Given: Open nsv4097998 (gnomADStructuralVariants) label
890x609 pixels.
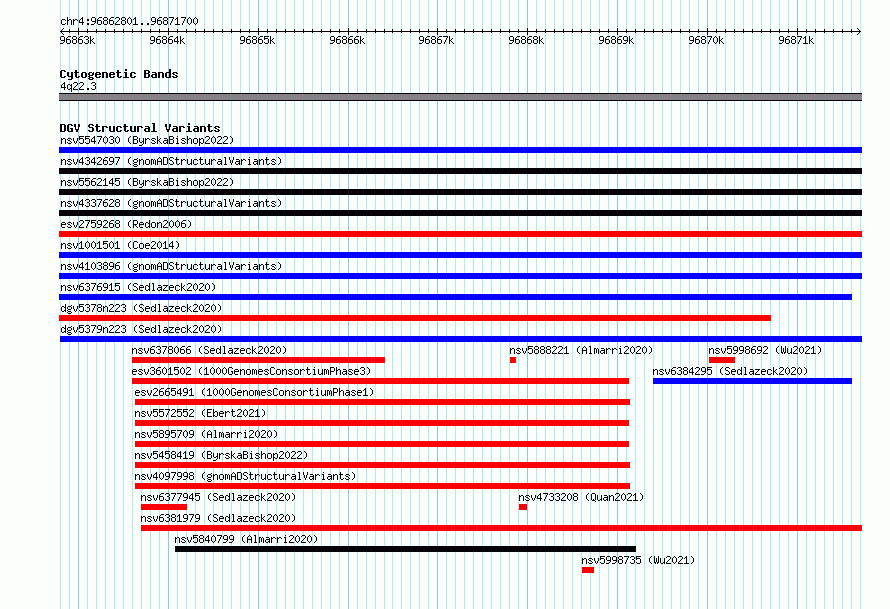Looking at the screenshot, I should pos(245,476).
